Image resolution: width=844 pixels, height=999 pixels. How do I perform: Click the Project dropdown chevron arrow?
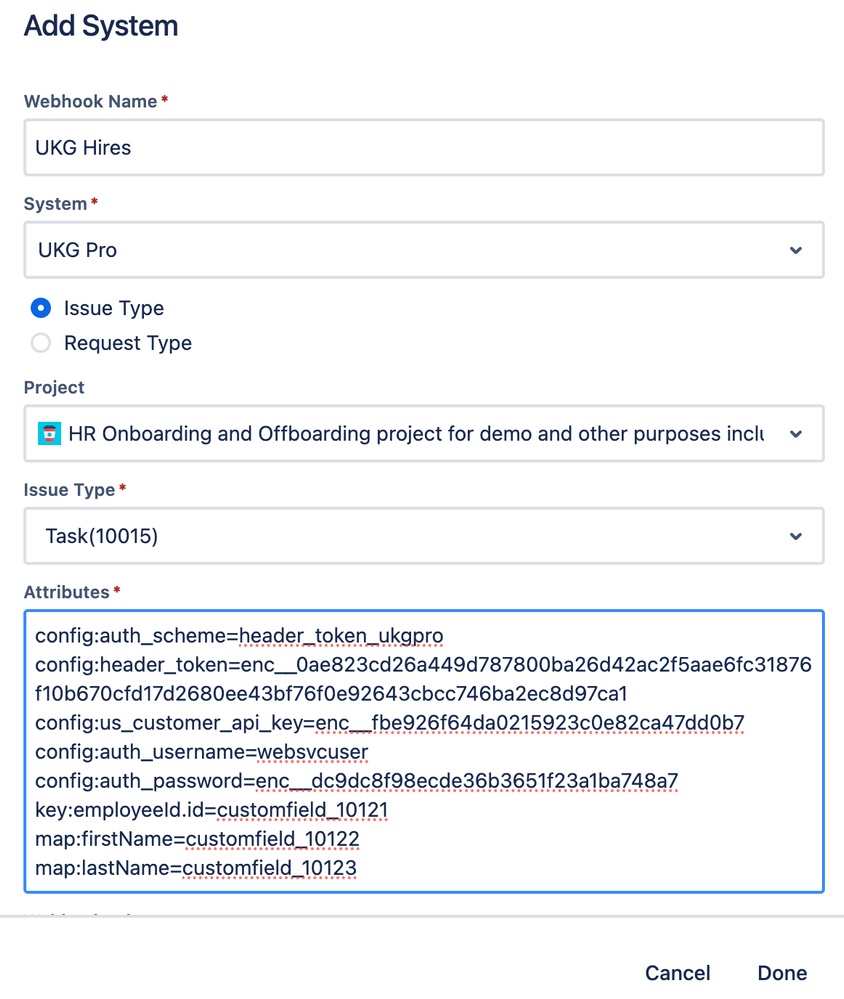[796, 434]
